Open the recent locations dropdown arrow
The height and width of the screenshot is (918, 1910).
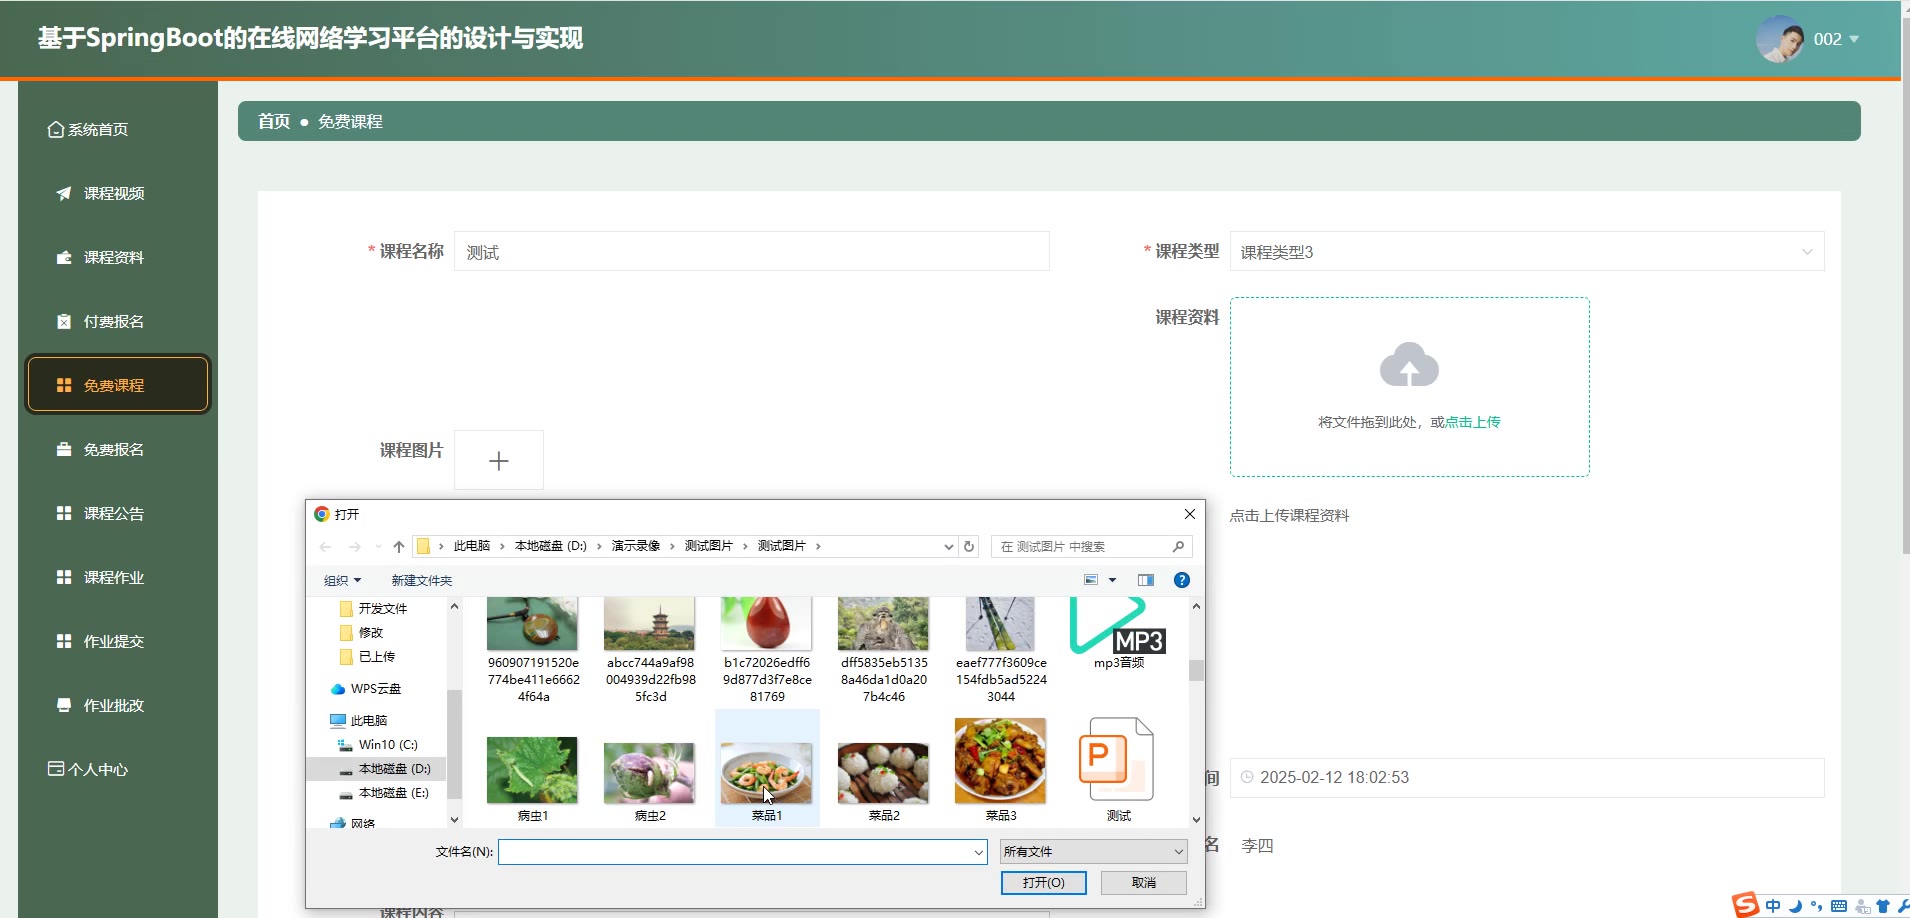(378, 546)
